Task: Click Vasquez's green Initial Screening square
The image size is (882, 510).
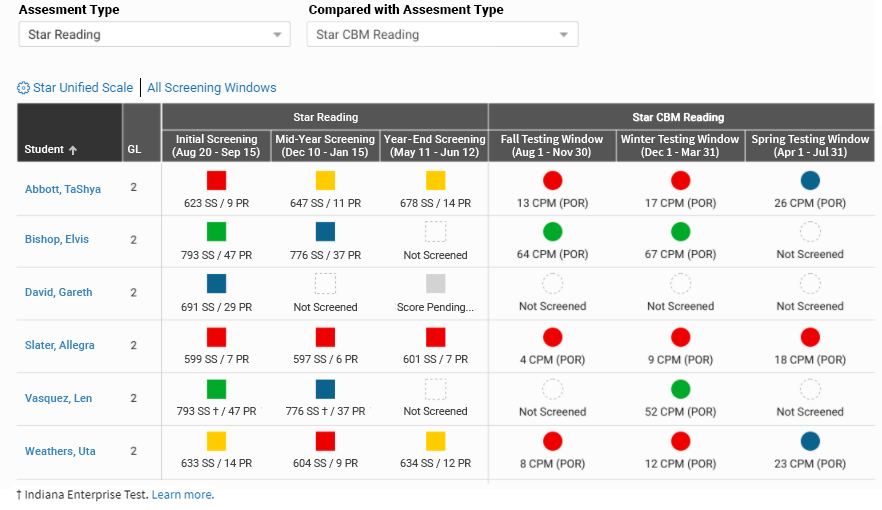Action: coord(217,389)
